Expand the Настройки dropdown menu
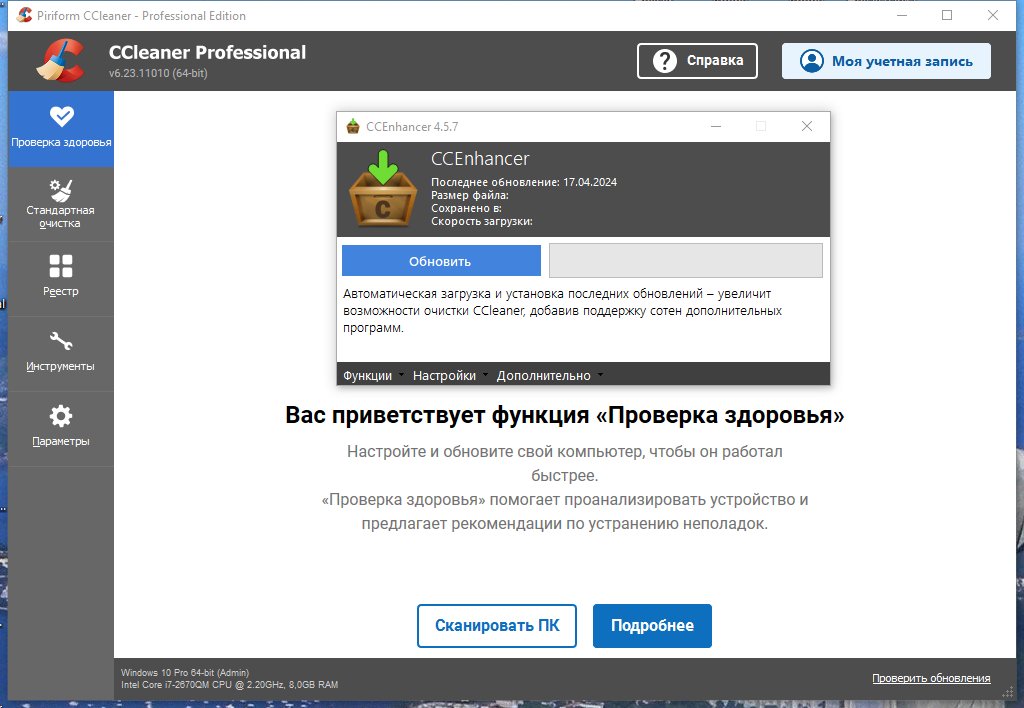 451,376
